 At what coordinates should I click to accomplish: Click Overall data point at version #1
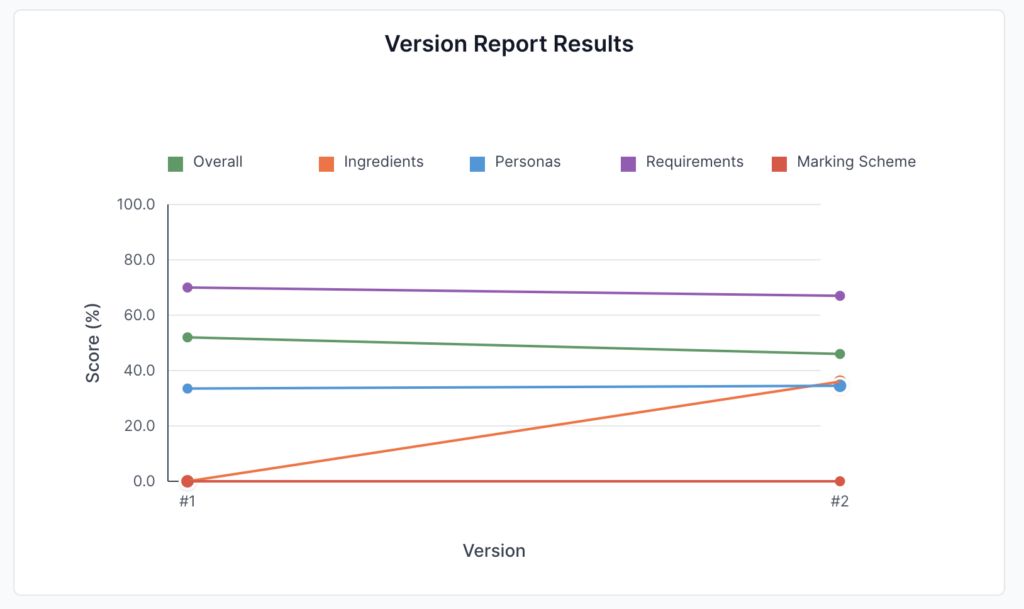pyautogui.click(x=187, y=337)
